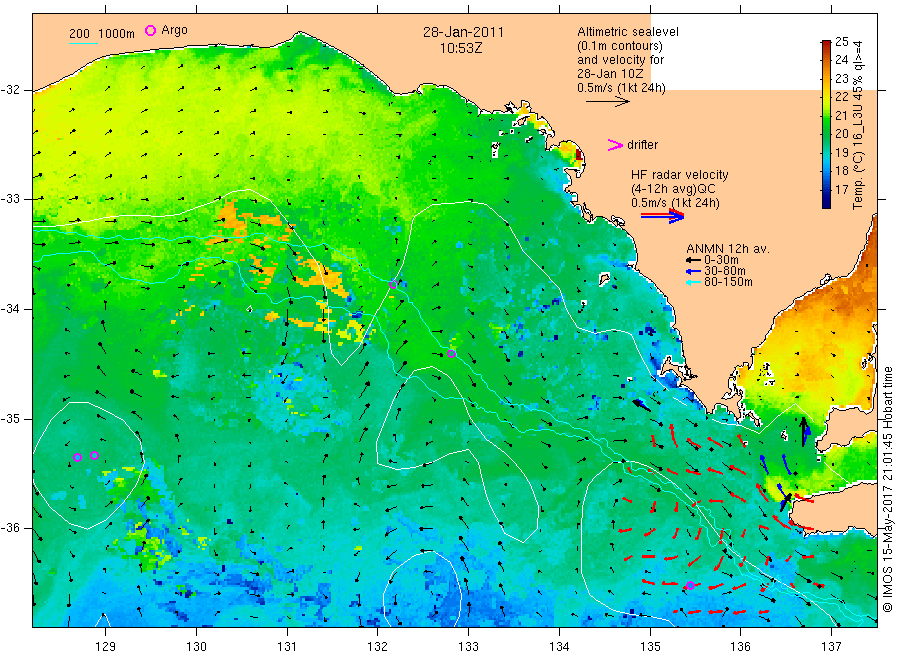This screenshot has height=660, width=900.
Task: Click the IMOS copyright timestamp text
Action: coord(887,489)
